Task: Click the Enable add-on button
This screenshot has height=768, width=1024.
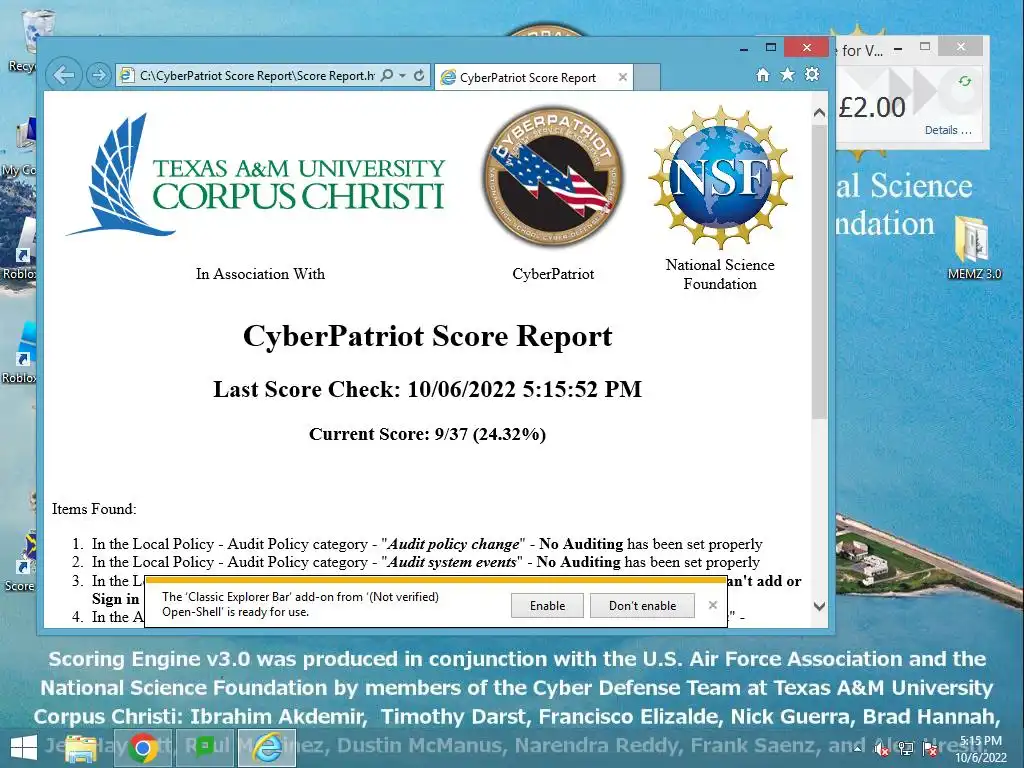Action: (x=547, y=605)
